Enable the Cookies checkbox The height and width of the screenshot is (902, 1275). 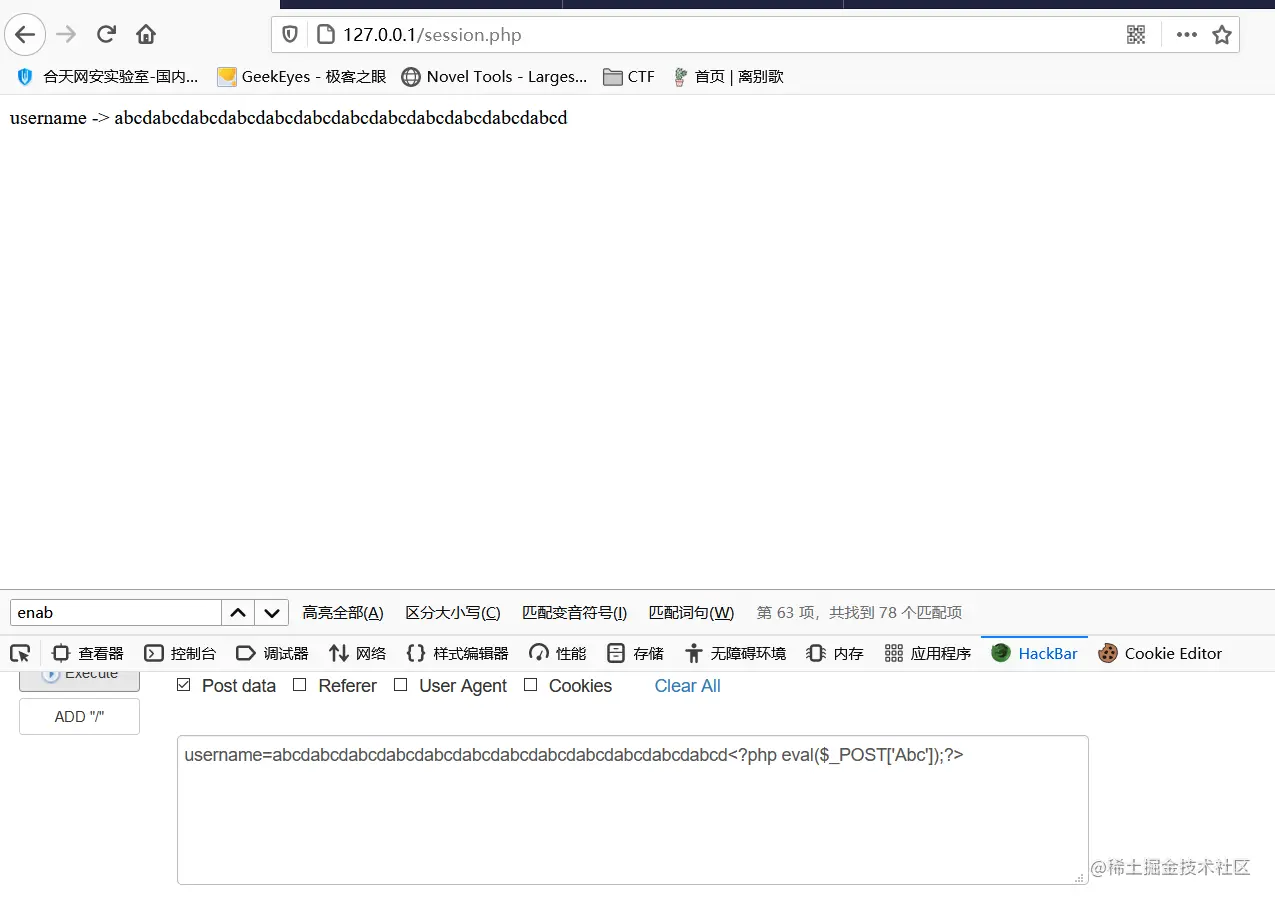(530, 685)
